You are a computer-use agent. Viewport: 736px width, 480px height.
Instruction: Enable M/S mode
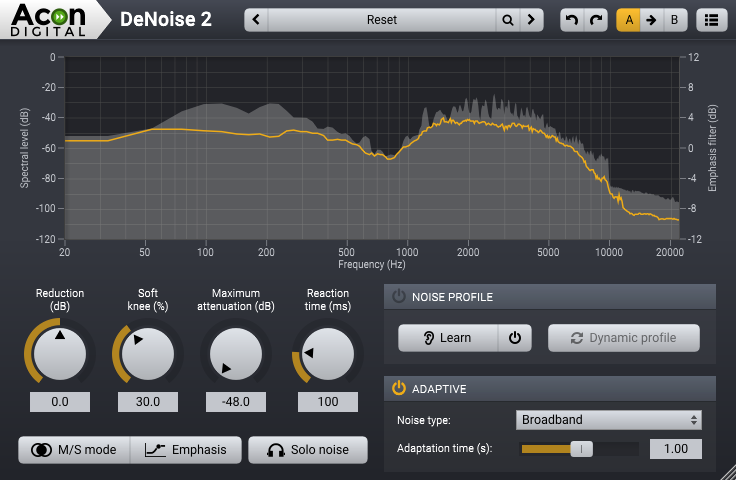(74, 450)
